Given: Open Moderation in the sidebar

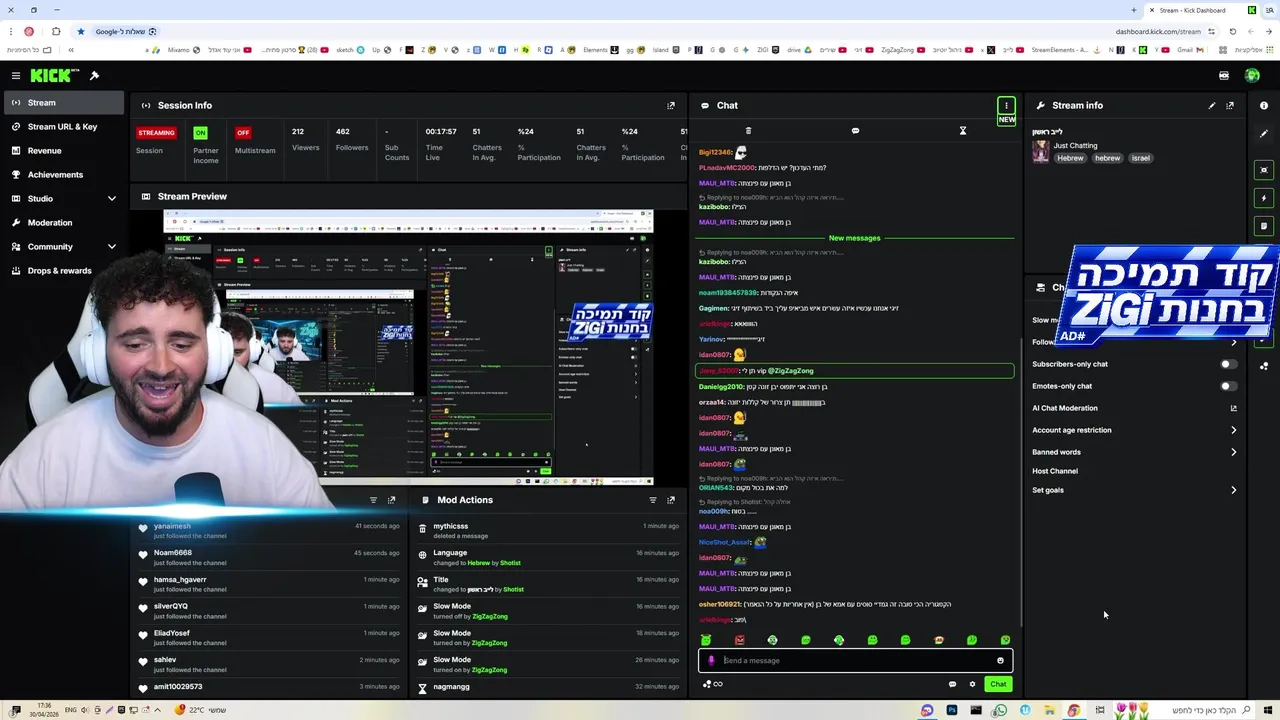Looking at the screenshot, I should (x=63, y=223).
